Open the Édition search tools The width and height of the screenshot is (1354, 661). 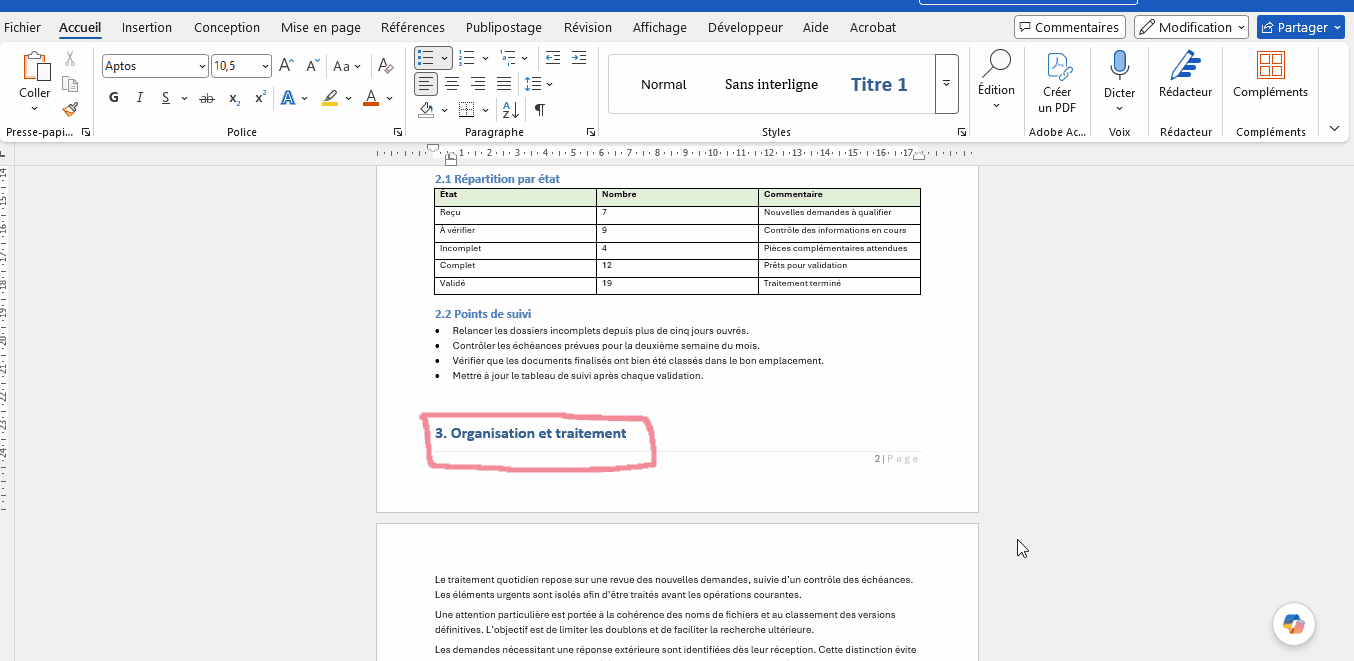[996, 80]
